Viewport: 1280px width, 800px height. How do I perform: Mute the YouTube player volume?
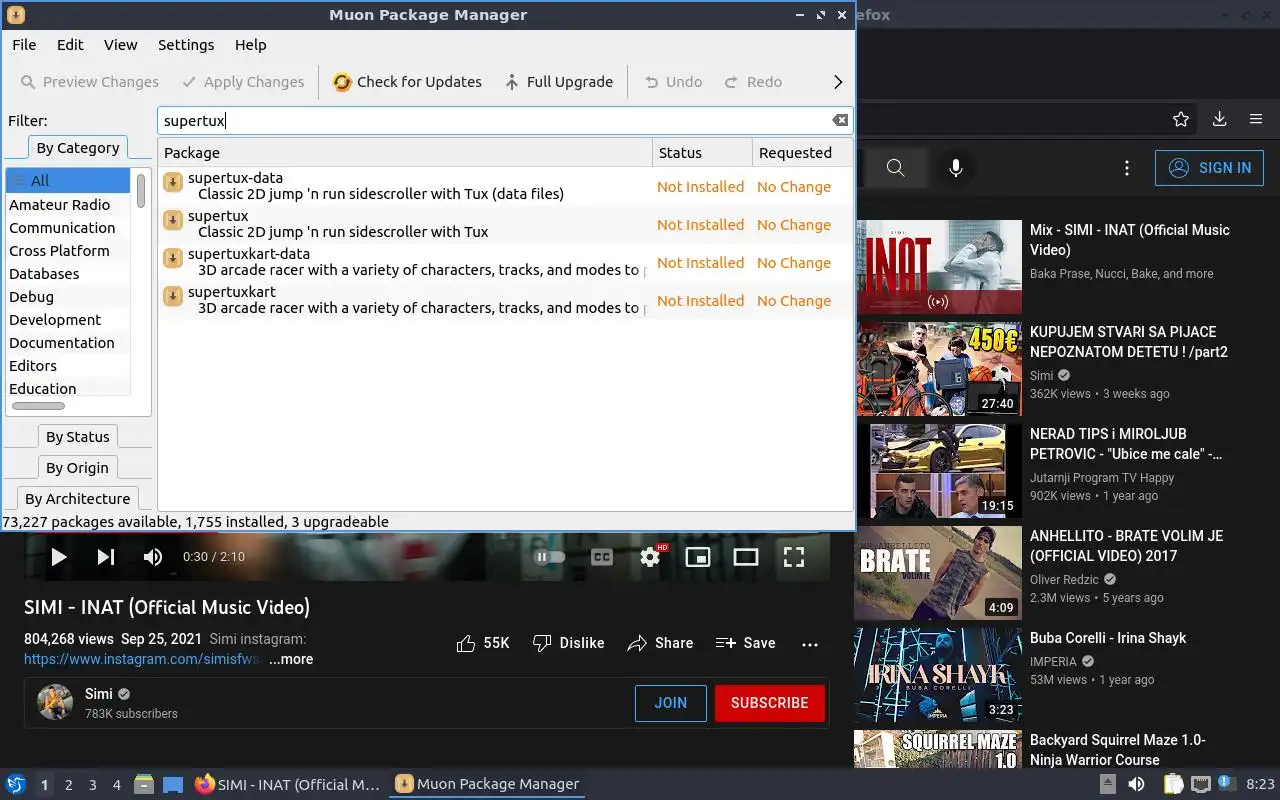(152, 557)
